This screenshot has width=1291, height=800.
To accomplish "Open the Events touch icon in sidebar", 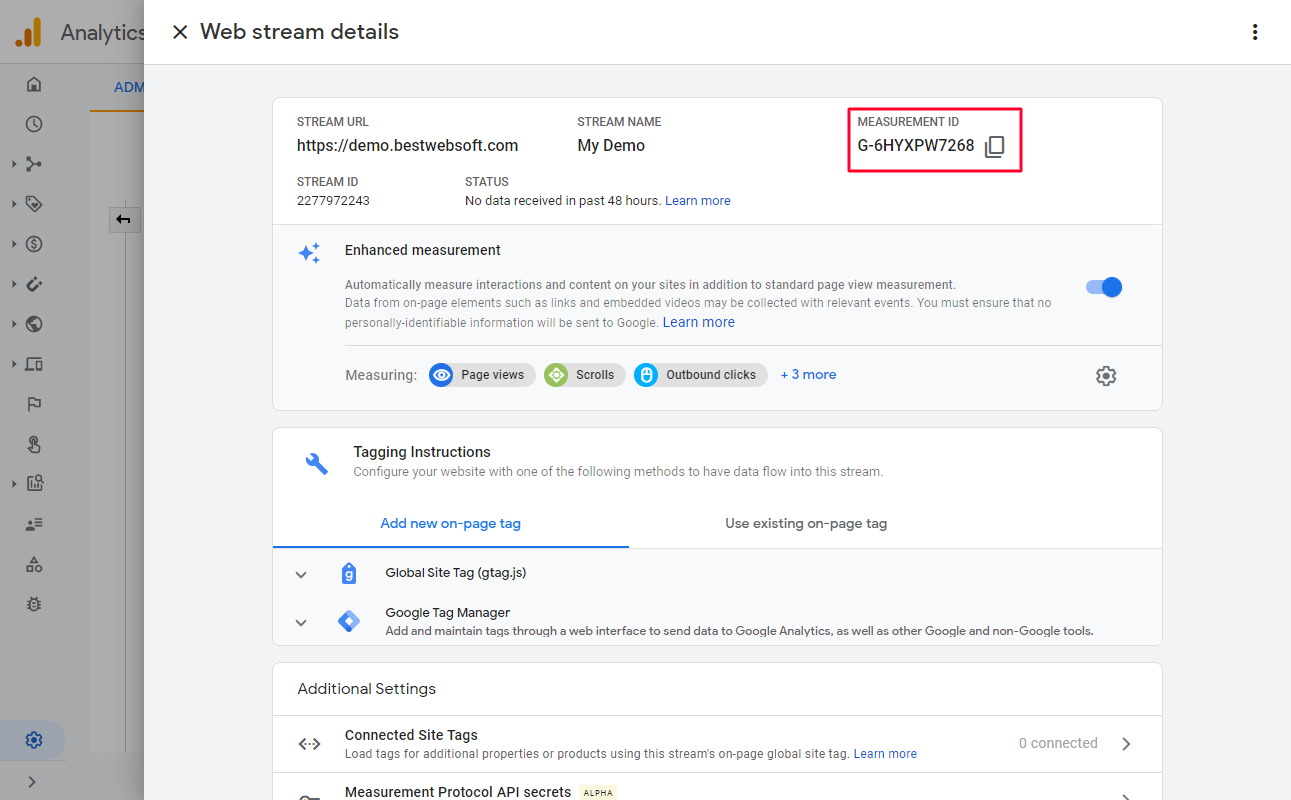I will coord(34,444).
